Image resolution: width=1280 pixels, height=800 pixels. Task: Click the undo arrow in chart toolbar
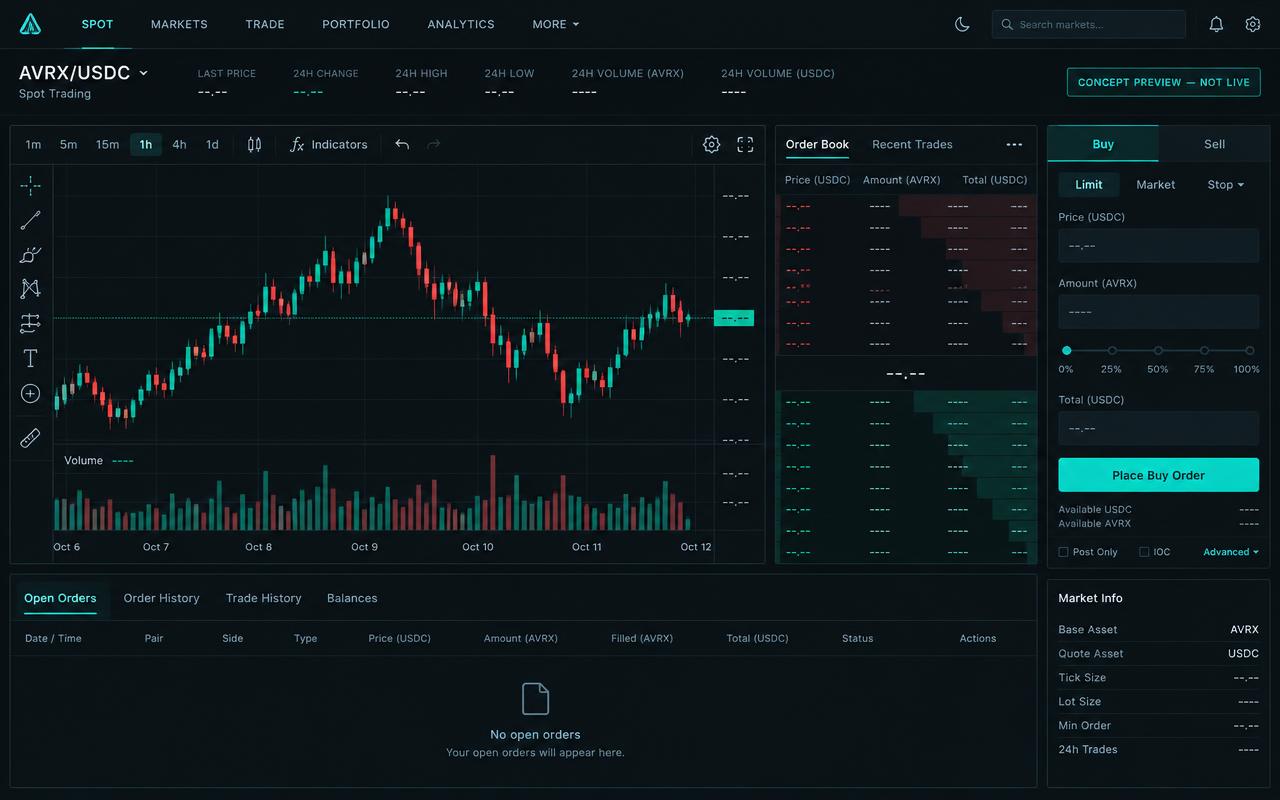[x=402, y=144]
